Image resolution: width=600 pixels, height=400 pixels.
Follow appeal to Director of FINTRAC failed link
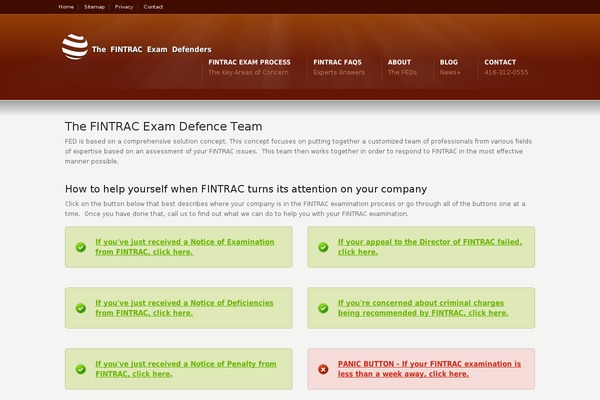430,247
